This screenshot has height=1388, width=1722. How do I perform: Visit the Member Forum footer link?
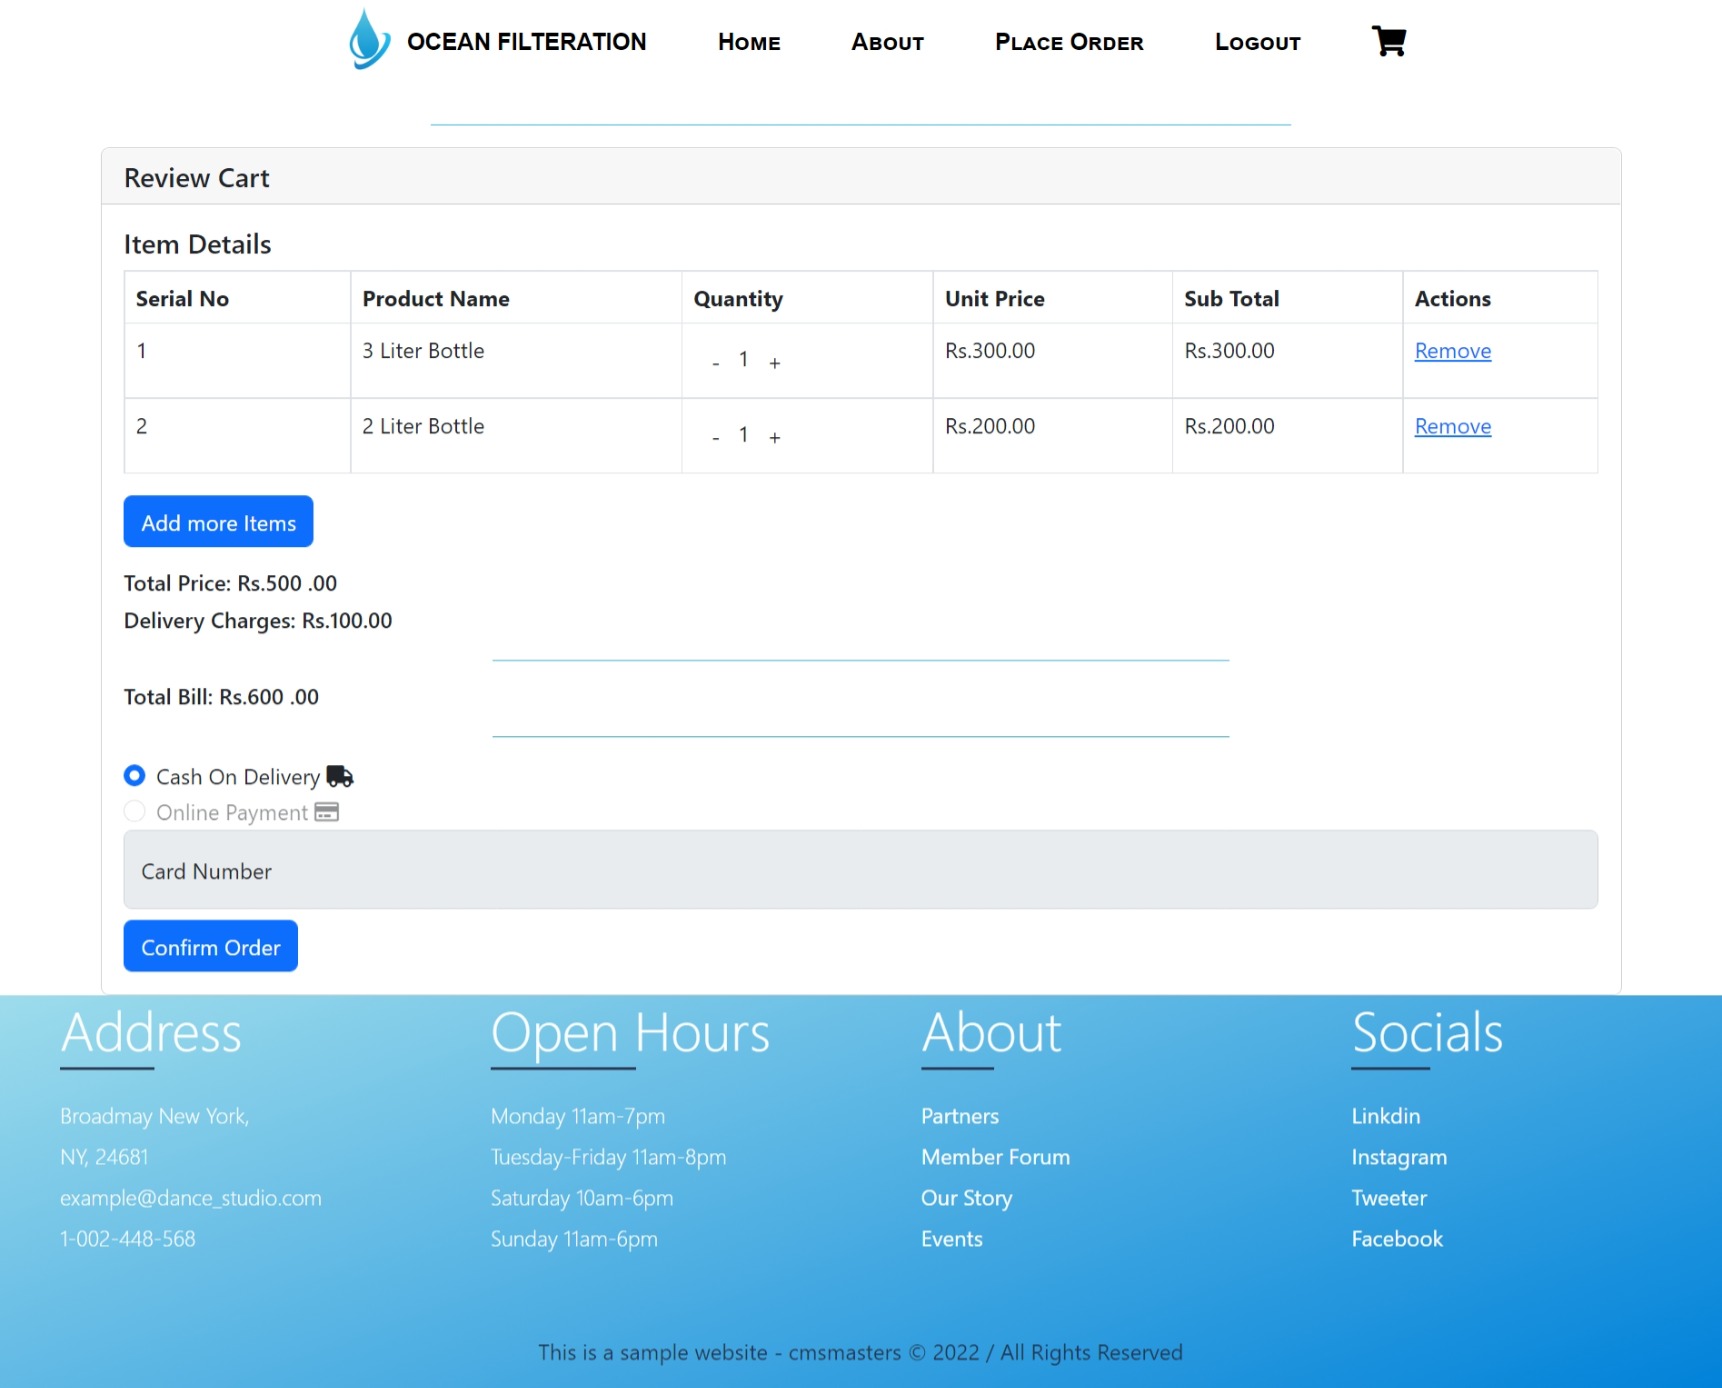click(995, 1157)
